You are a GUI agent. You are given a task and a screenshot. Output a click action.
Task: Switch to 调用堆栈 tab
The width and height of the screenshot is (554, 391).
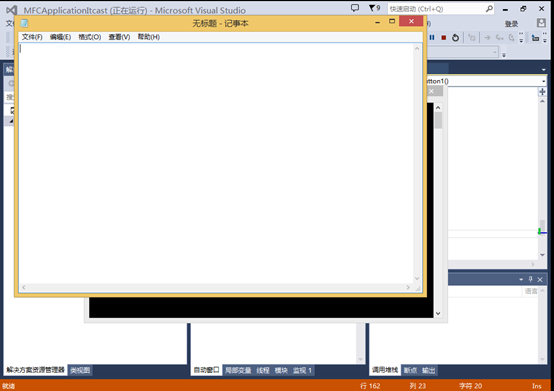(x=385, y=370)
